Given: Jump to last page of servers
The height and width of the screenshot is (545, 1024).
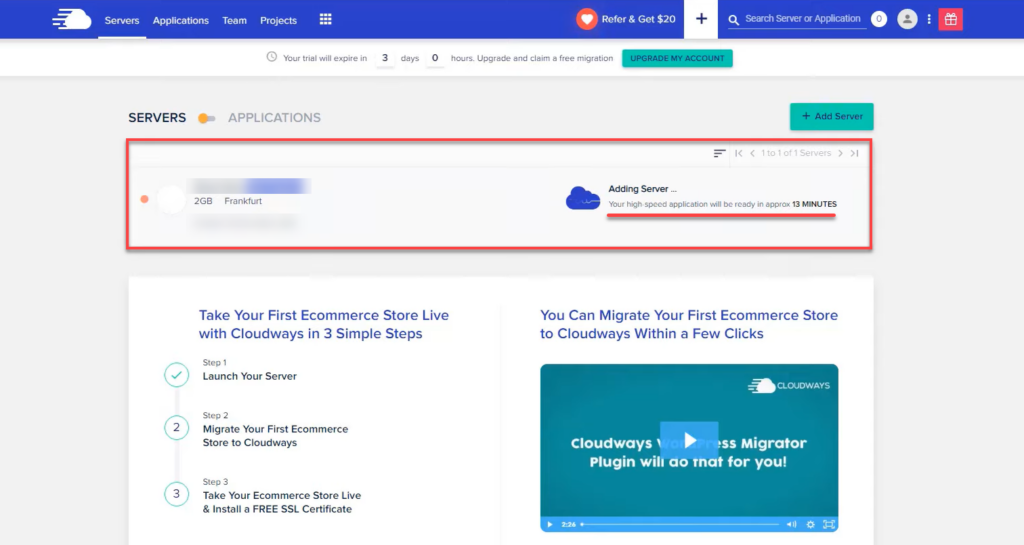Looking at the screenshot, I should click(854, 153).
